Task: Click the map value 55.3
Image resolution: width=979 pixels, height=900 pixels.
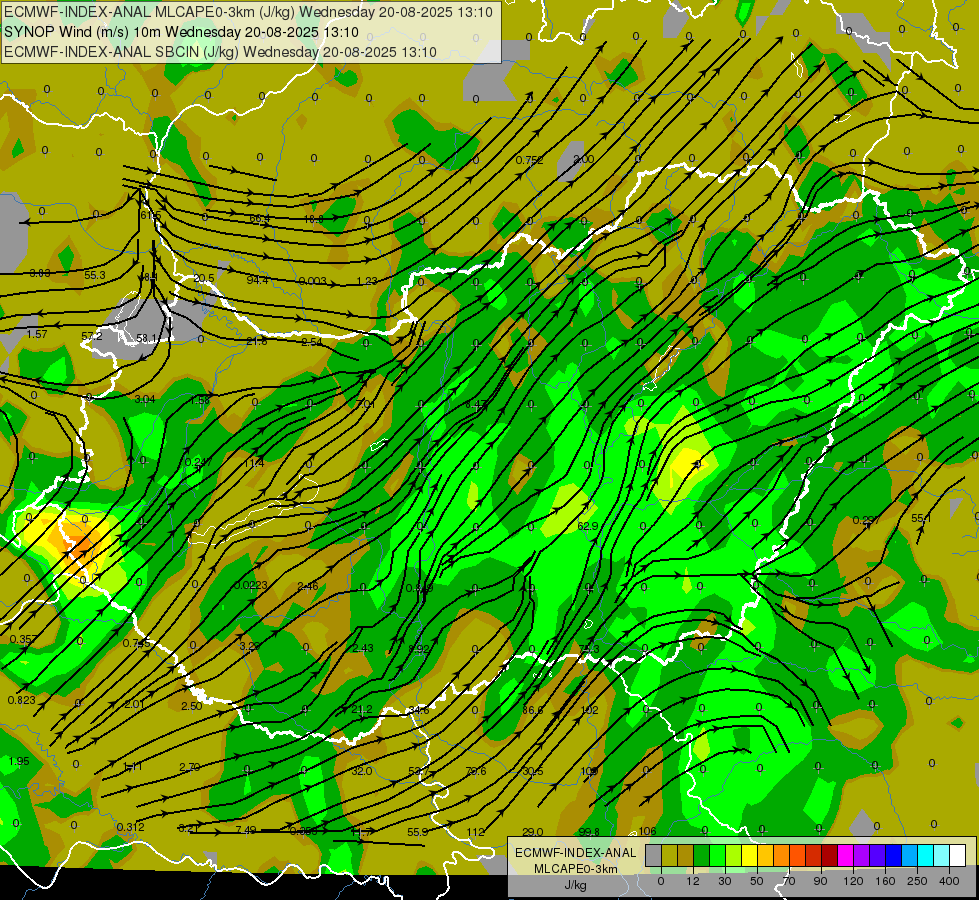Action: tap(95, 275)
